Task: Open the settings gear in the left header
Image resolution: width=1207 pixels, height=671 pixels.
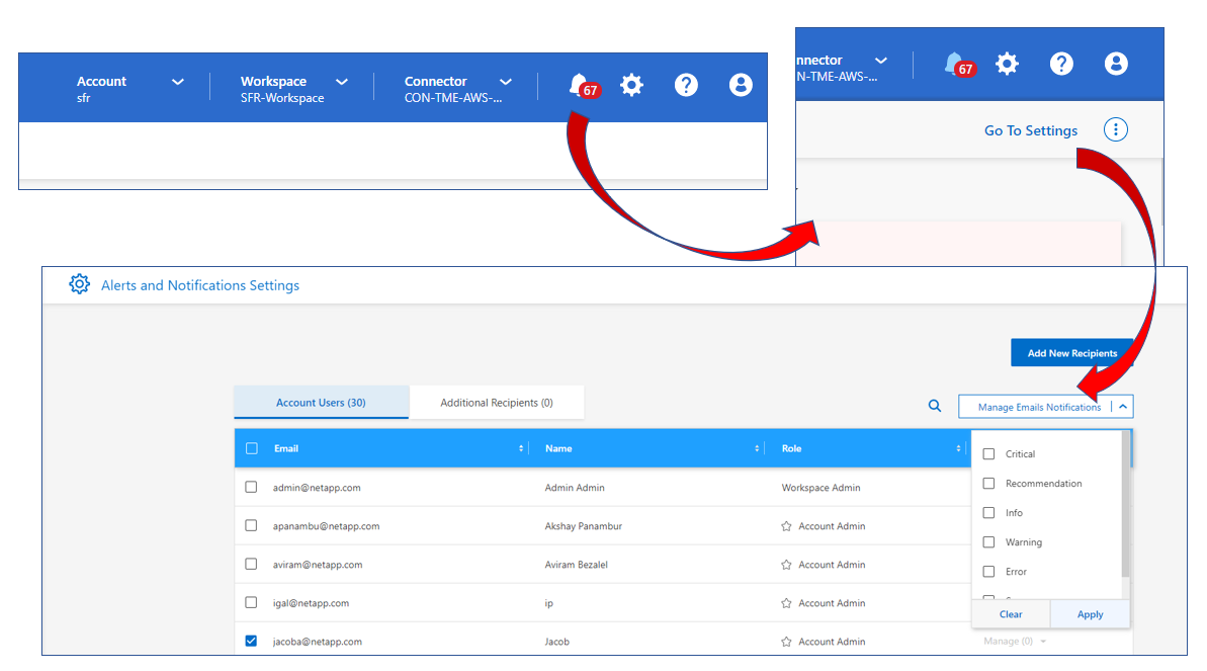Action: click(632, 86)
